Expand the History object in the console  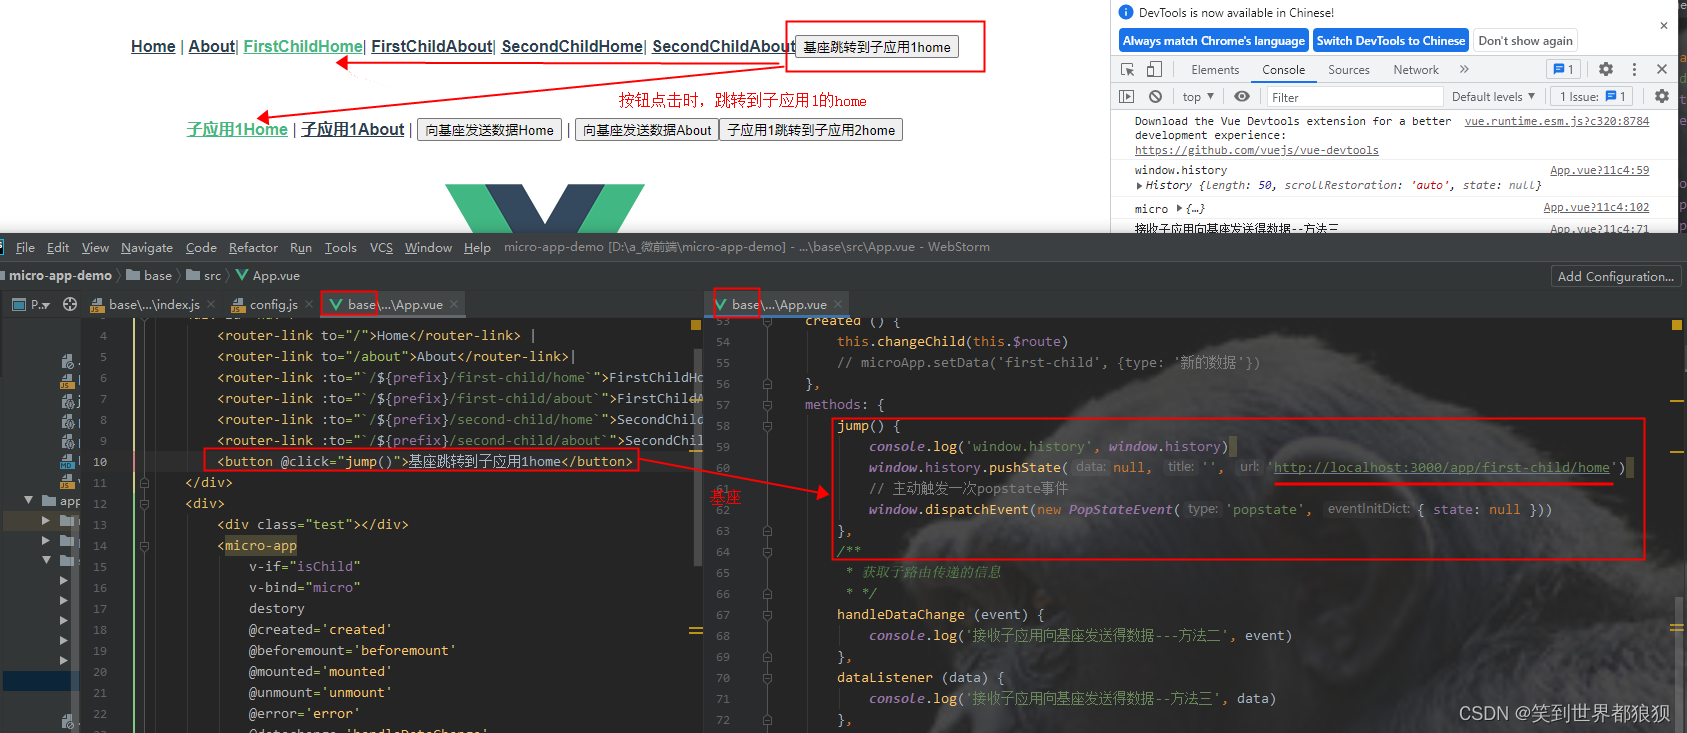(1139, 186)
